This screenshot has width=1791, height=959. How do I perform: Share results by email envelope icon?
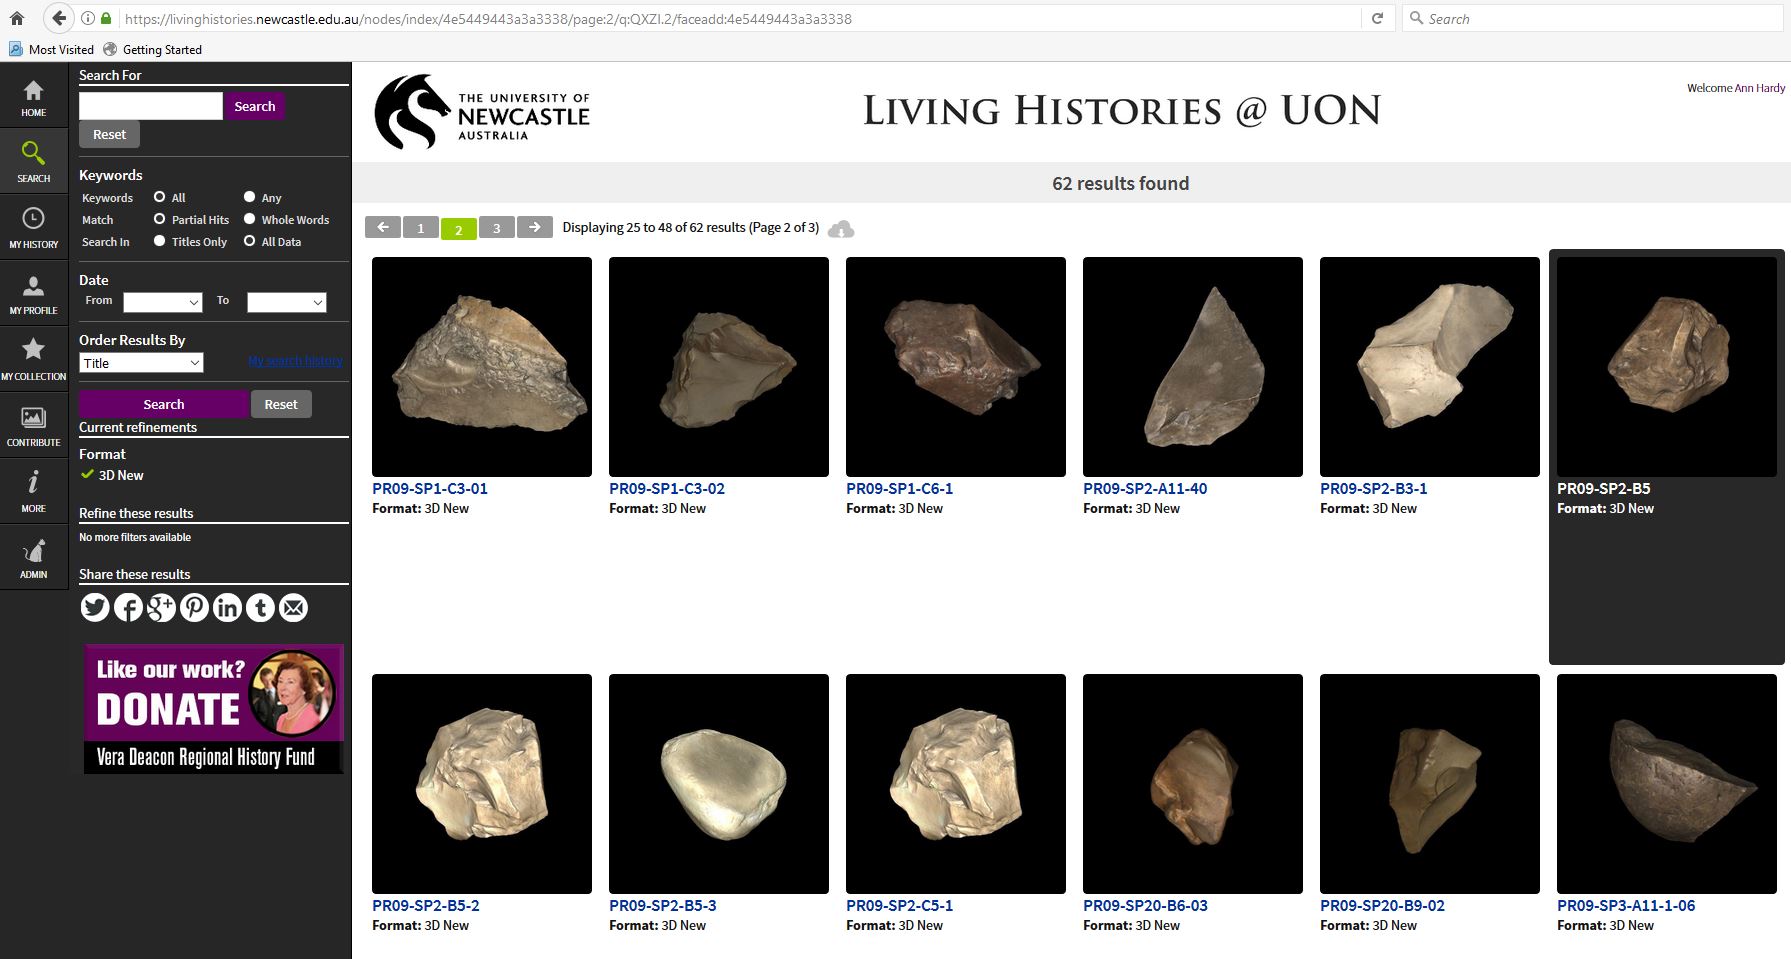pyautogui.click(x=293, y=607)
